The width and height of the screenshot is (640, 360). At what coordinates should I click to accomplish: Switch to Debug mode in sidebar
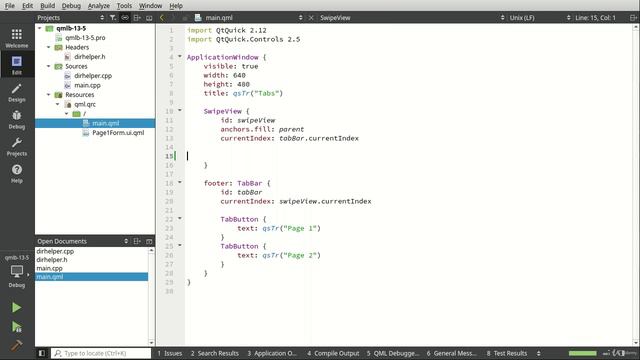tap(17, 120)
